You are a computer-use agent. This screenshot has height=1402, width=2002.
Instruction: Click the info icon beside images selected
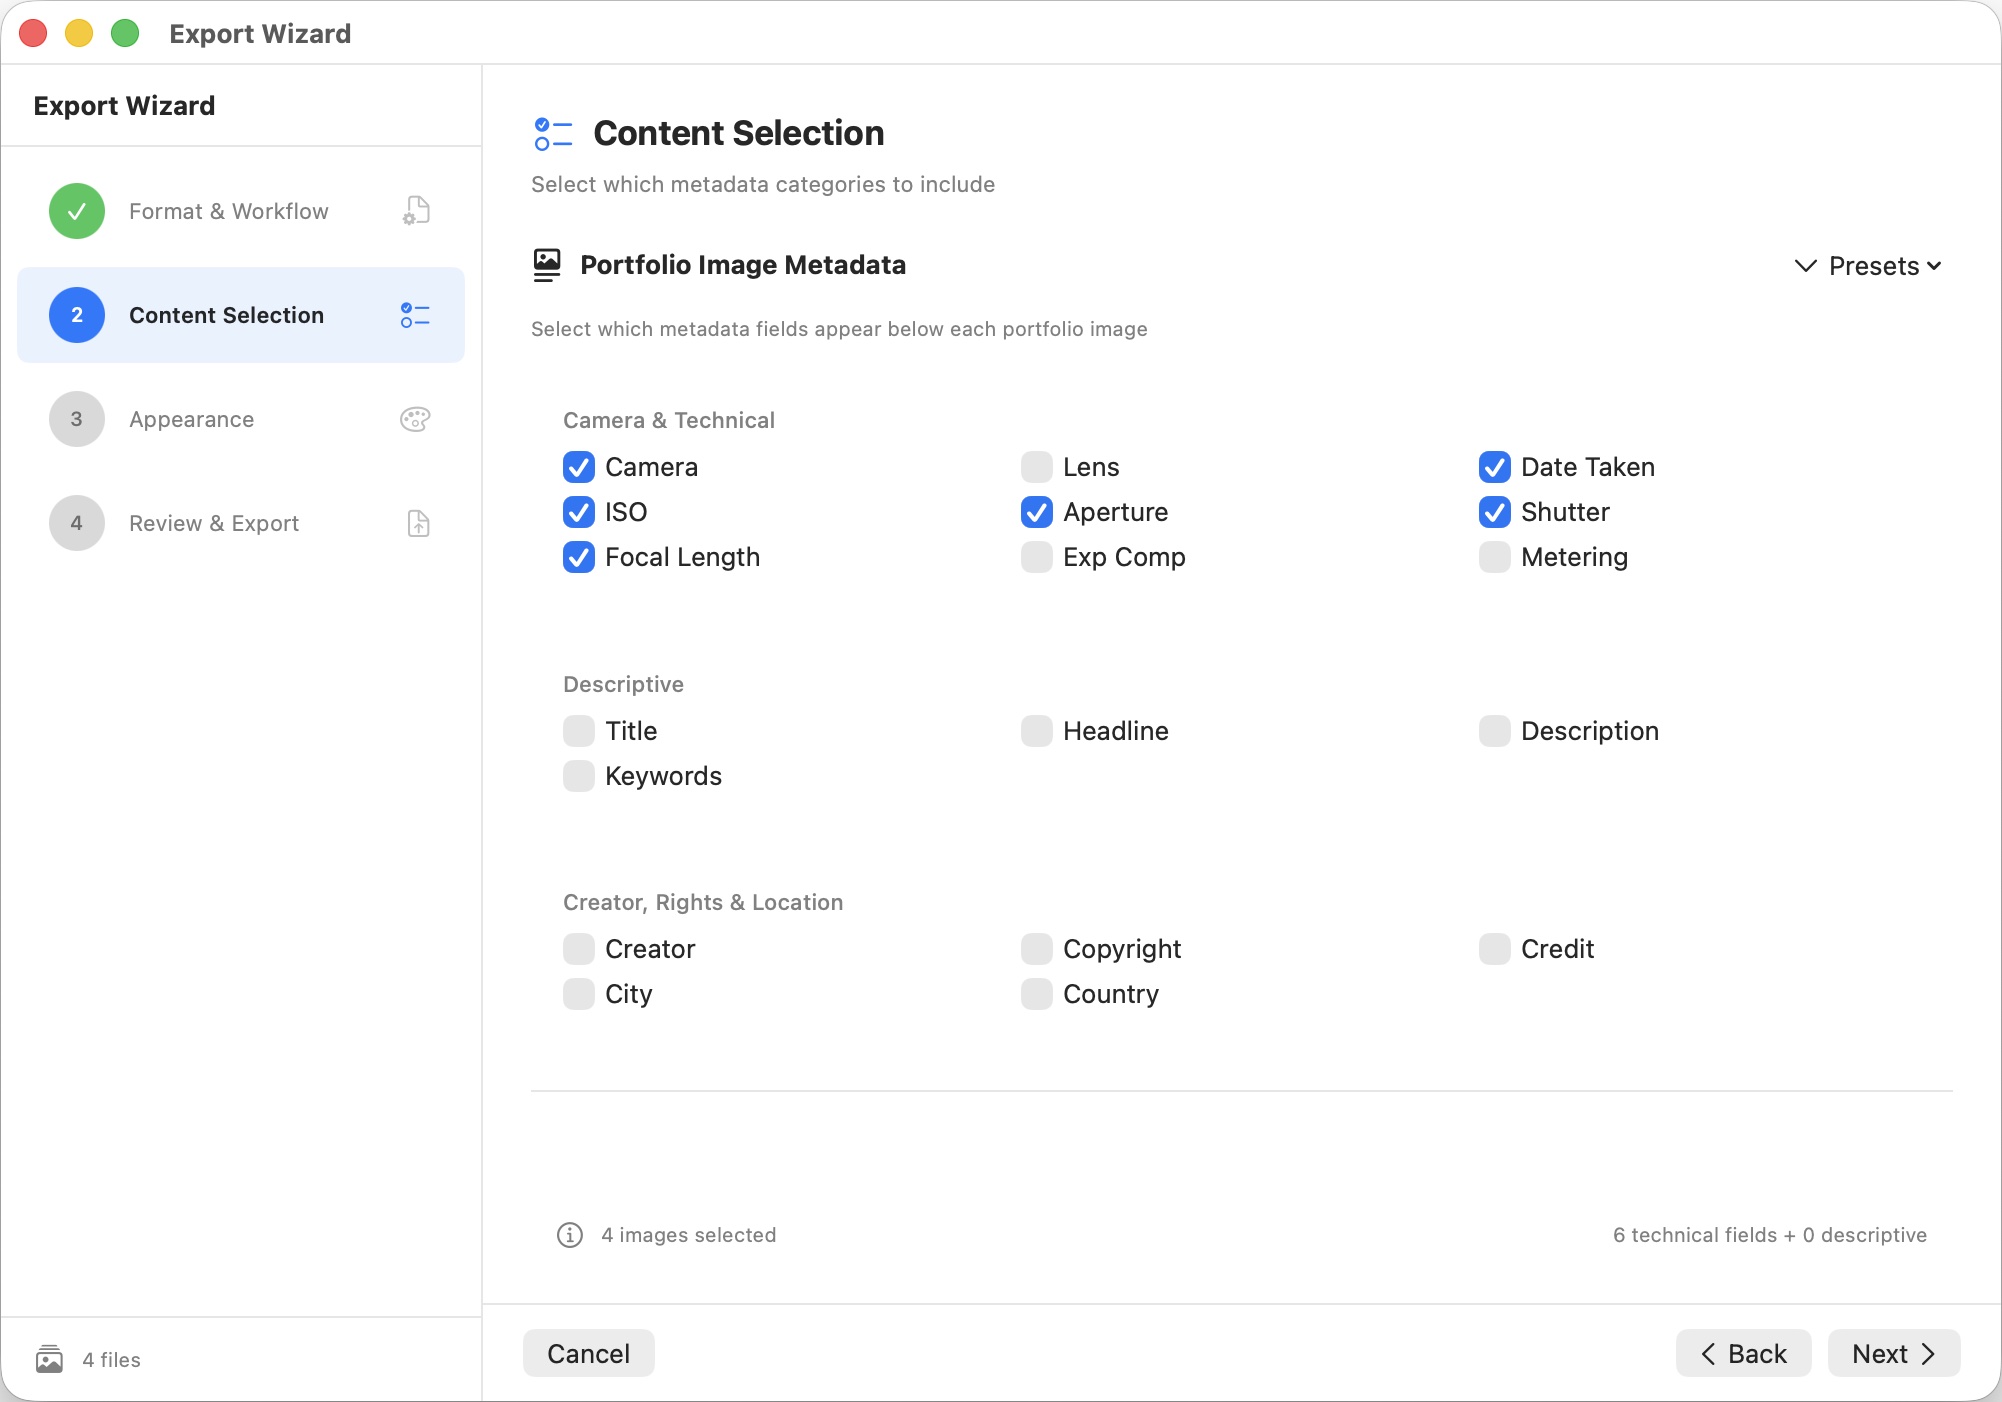570,1235
